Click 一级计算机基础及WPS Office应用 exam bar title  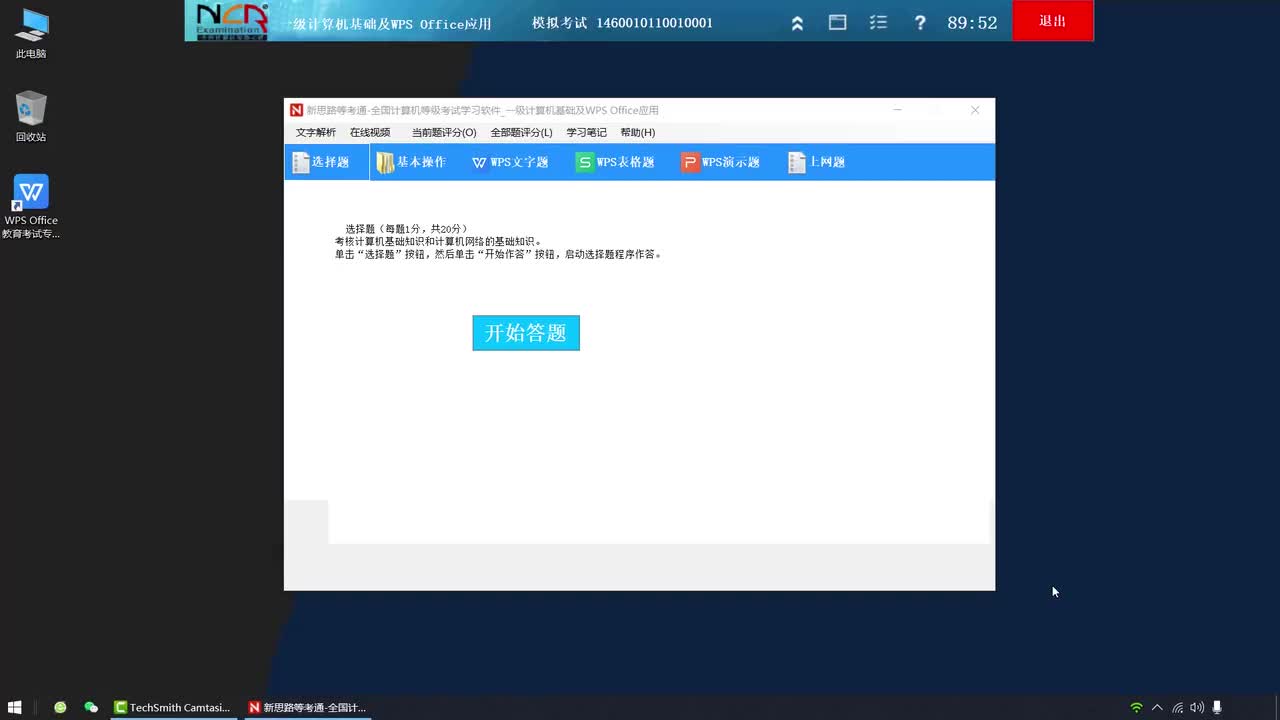(387, 24)
